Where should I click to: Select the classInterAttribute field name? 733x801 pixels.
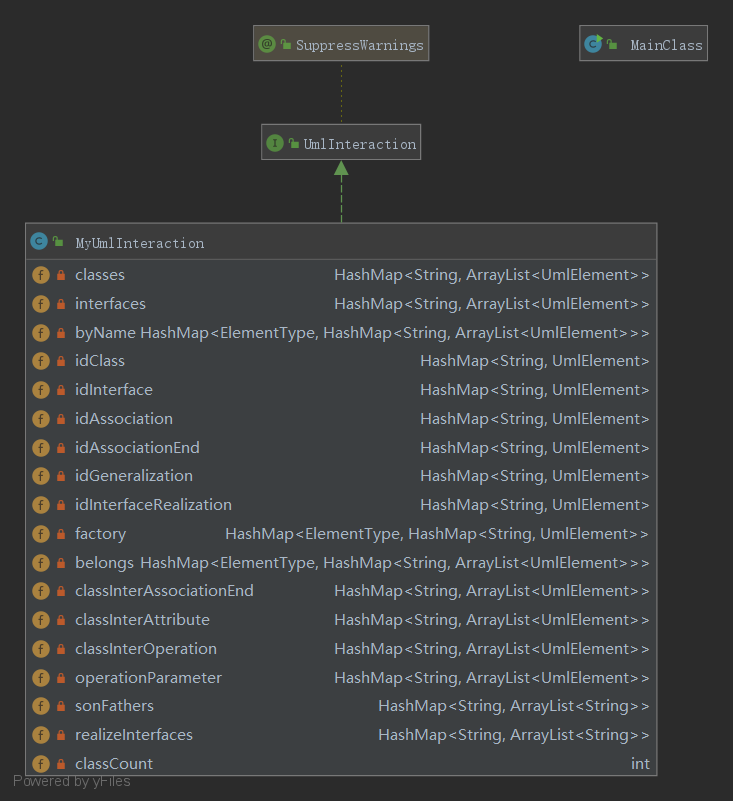click(143, 620)
